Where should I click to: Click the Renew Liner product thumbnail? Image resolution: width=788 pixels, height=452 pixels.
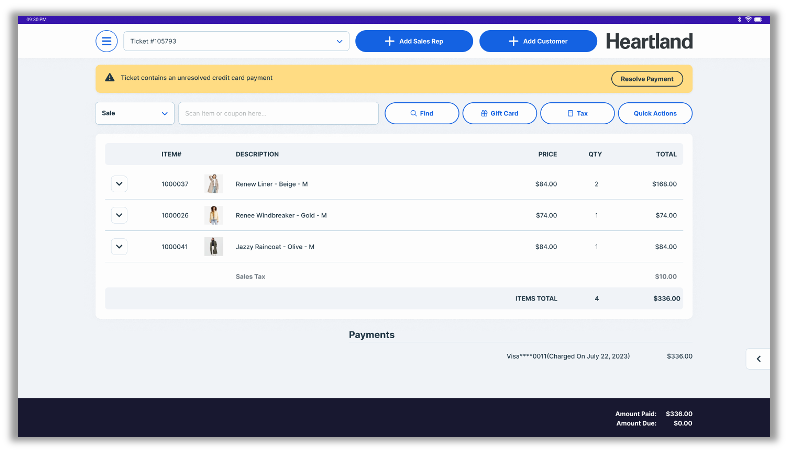coord(213,184)
